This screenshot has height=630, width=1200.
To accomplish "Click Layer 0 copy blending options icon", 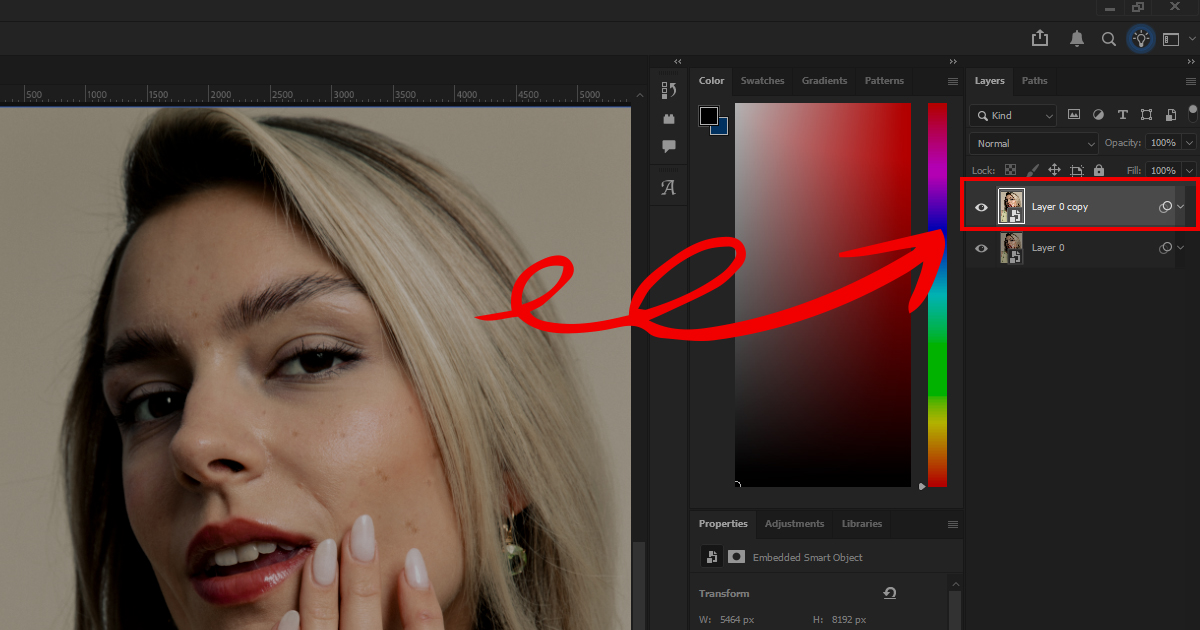I will point(1165,207).
